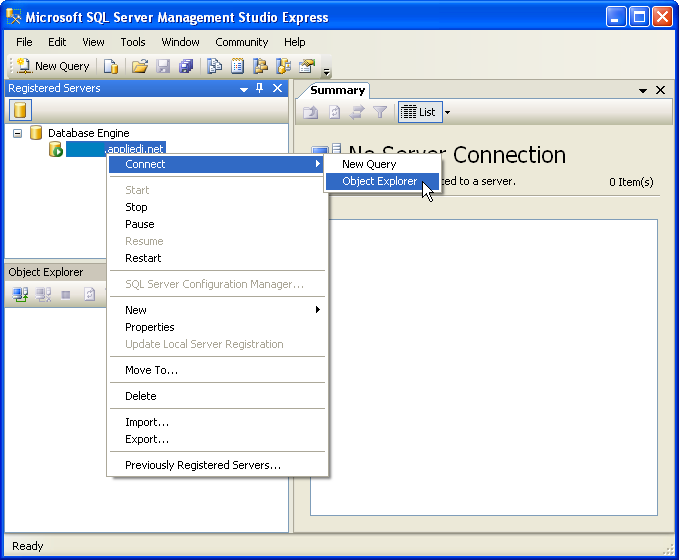The width and height of the screenshot is (679, 560).
Task: Select the Database Engine tree item
Action: point(88,133)
